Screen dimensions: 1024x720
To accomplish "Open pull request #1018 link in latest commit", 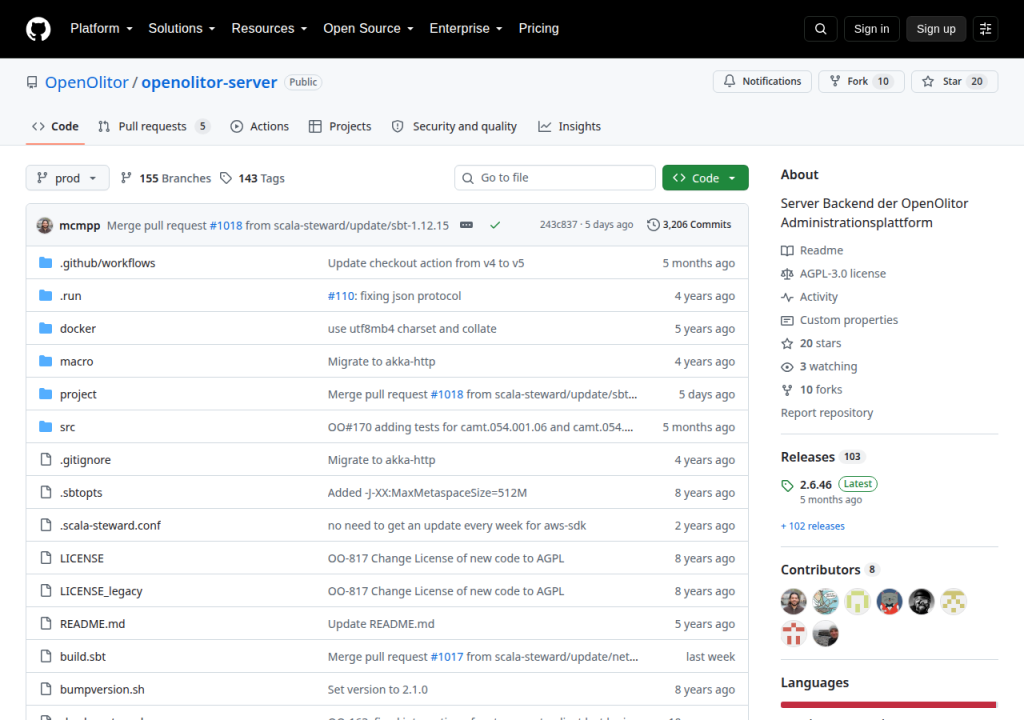I will [x=226, y=225].
